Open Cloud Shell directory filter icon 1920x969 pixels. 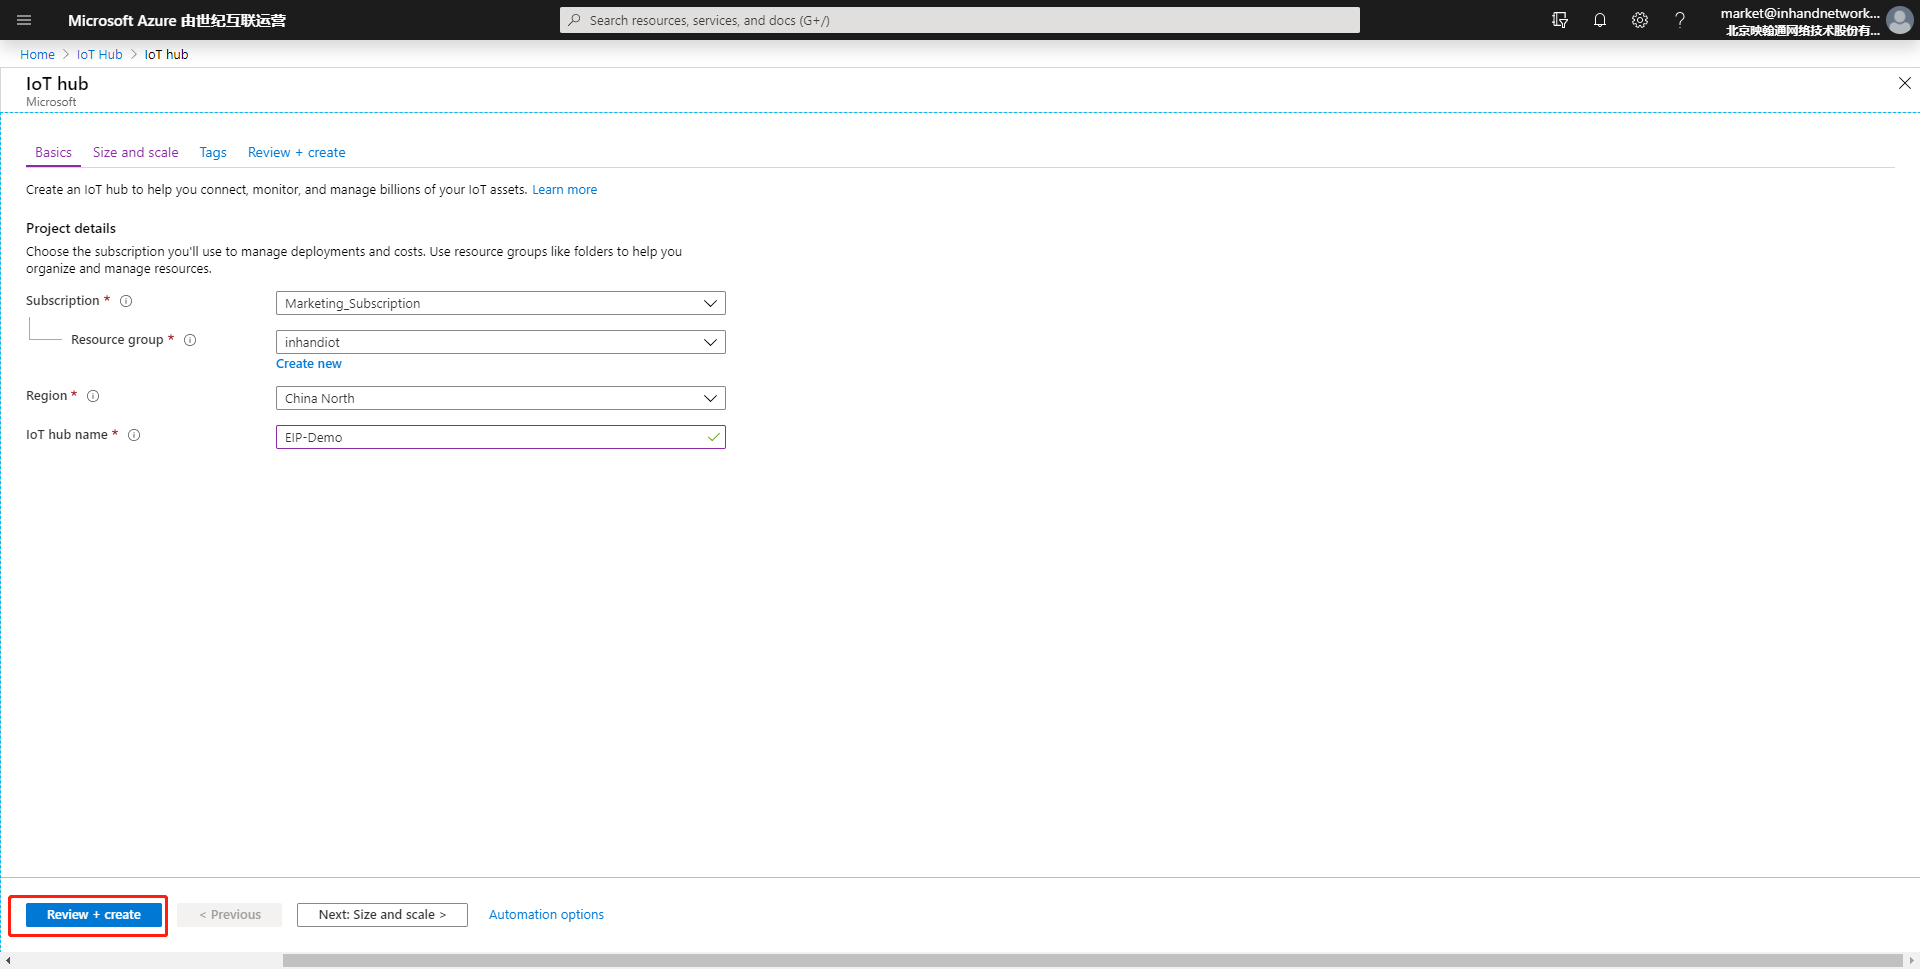[x=1559, y=20]
